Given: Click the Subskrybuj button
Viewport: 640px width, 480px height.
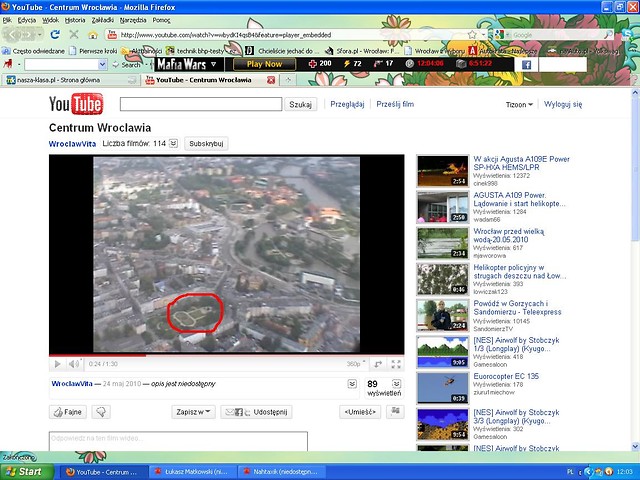Looking at the screenshot, I should pos(206,144).
